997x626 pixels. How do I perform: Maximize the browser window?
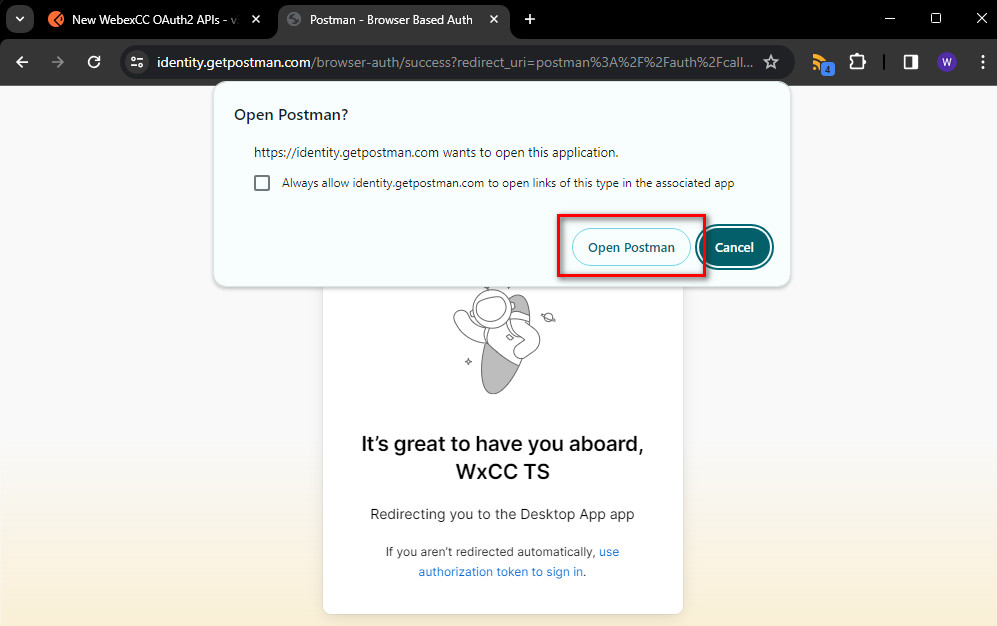coord(935,18)
